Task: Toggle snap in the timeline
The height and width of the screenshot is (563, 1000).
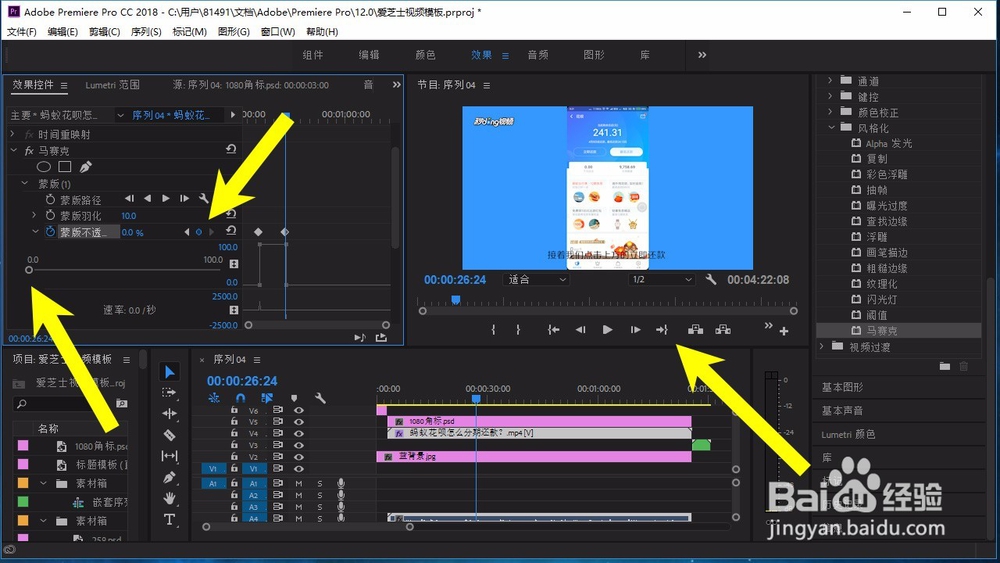Action: tap(240, 398)
